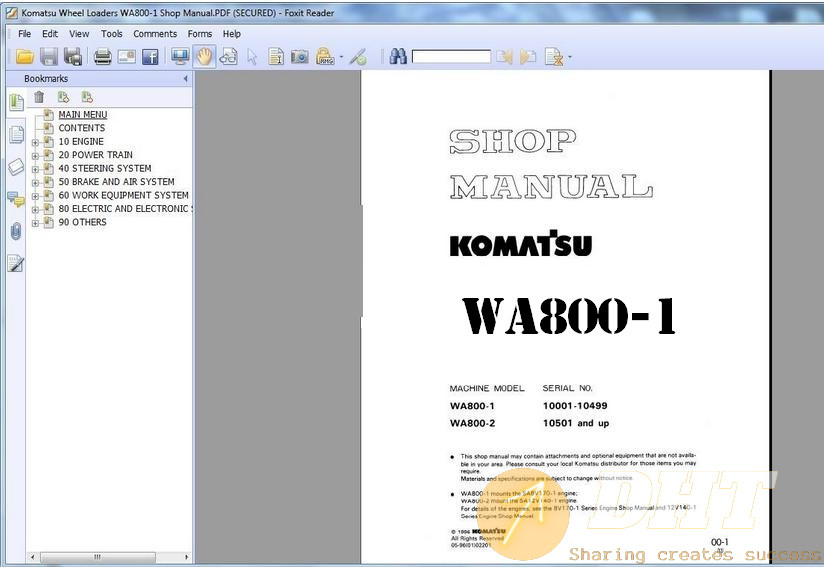
Task: Click the second bookmark icon in panel toolbar
Action: click(87, 97)
